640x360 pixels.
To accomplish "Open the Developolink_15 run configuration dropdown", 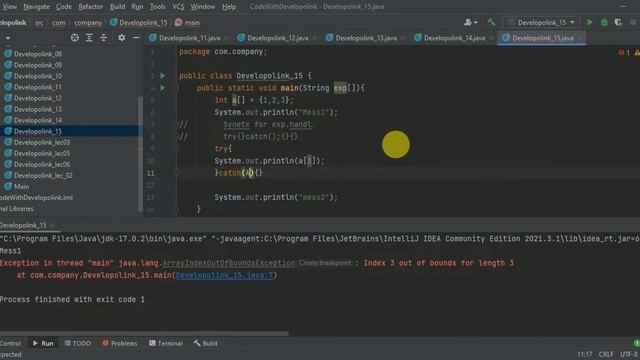I will (540, 22).
